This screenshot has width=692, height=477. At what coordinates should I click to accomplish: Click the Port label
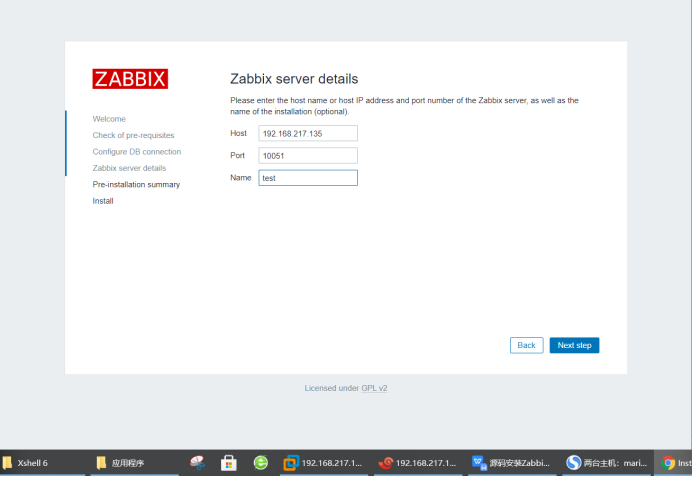[x=237, y=155]
